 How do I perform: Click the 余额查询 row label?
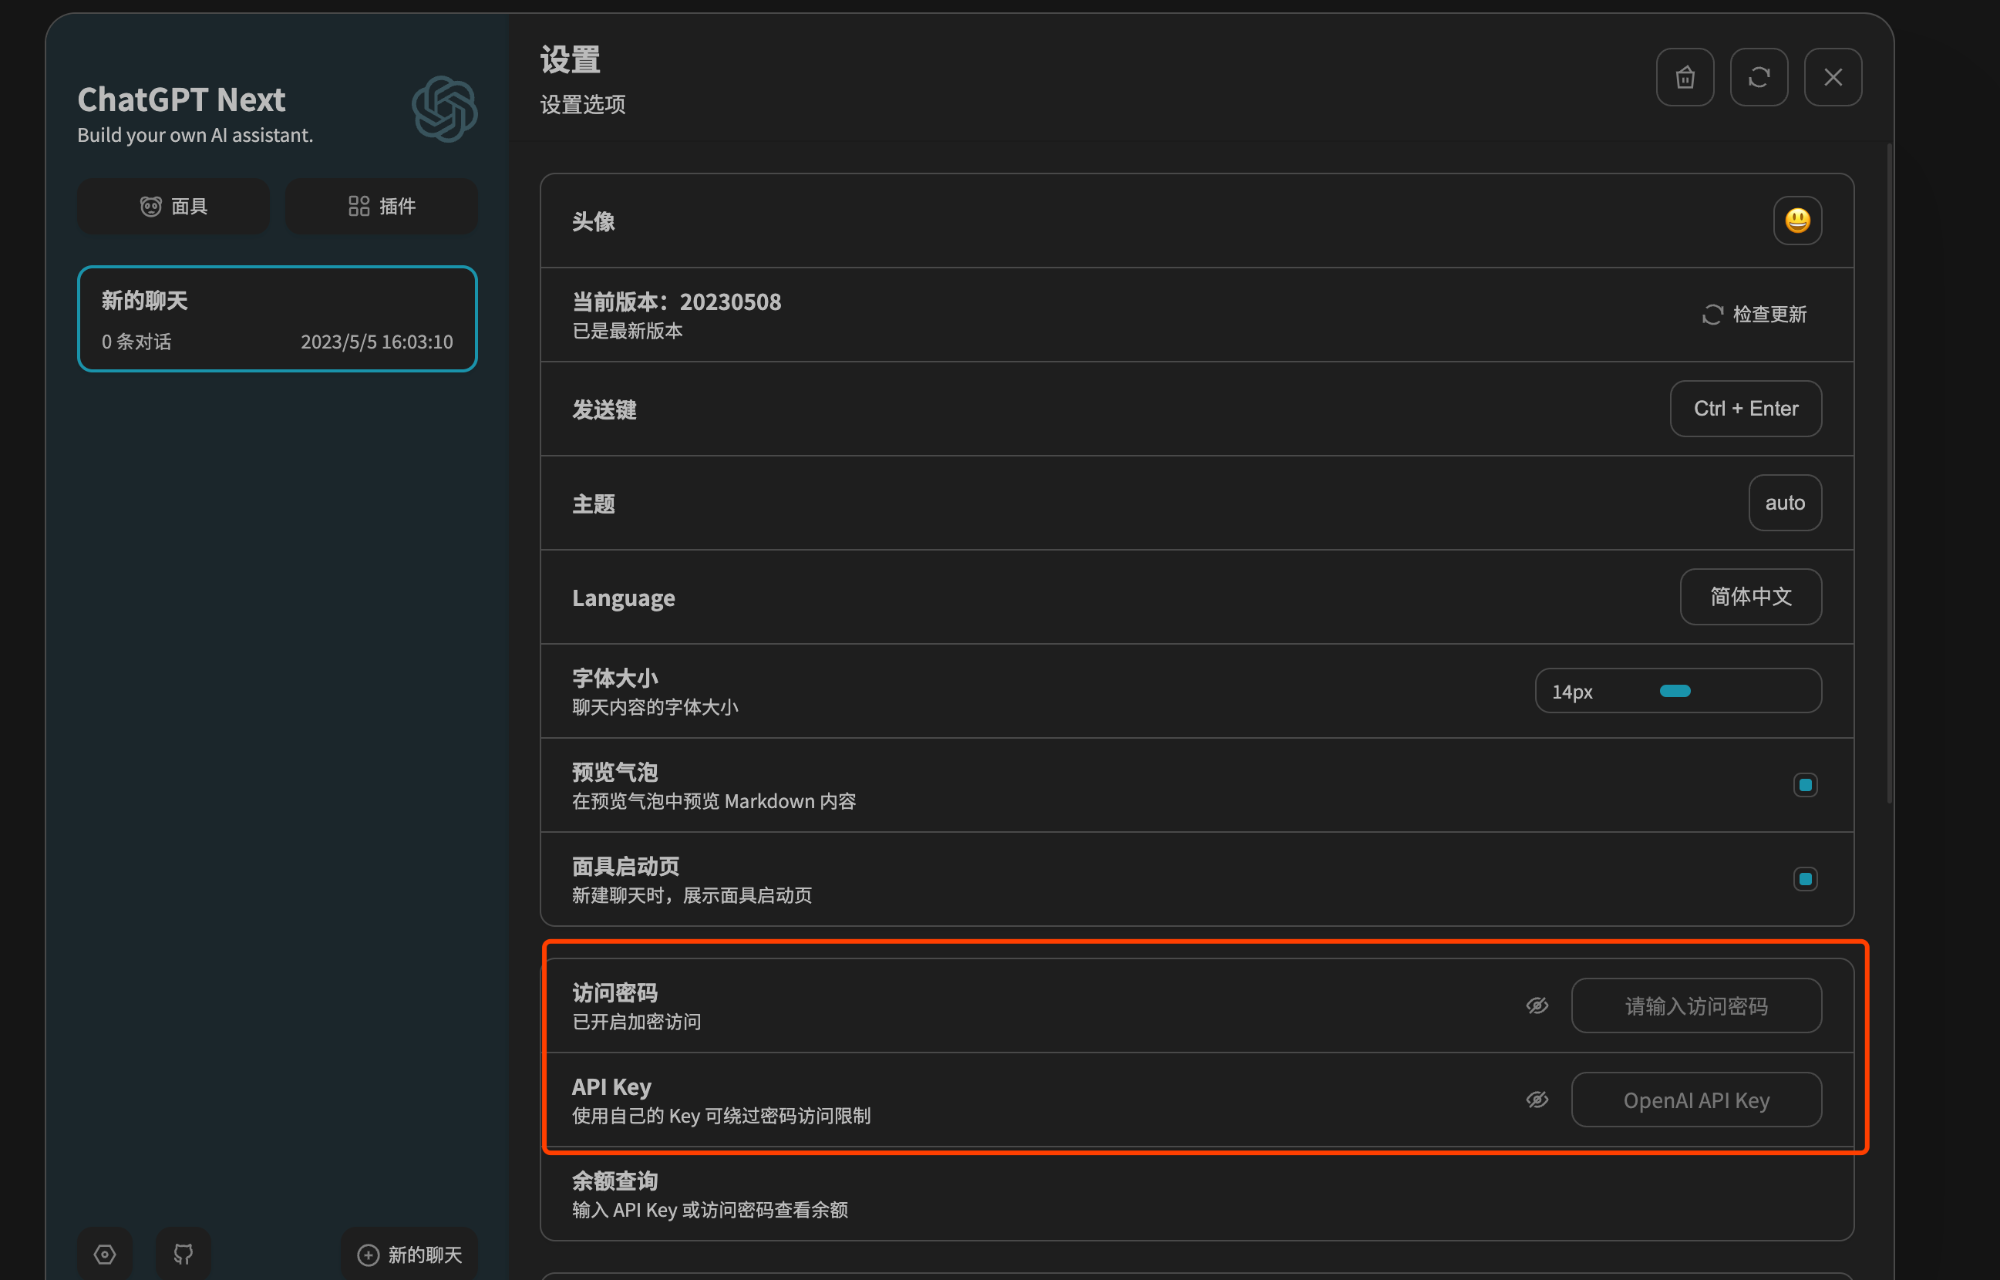(x=615, y=1181)
